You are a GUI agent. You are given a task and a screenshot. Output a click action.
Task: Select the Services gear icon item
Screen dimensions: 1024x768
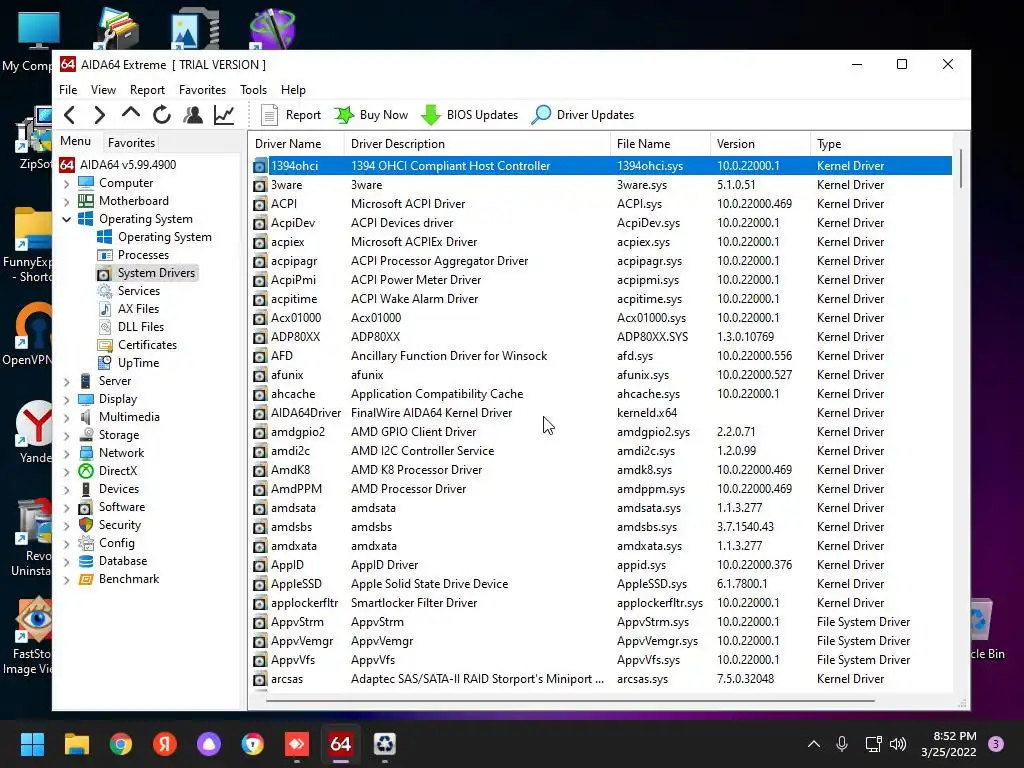point(104,291)
